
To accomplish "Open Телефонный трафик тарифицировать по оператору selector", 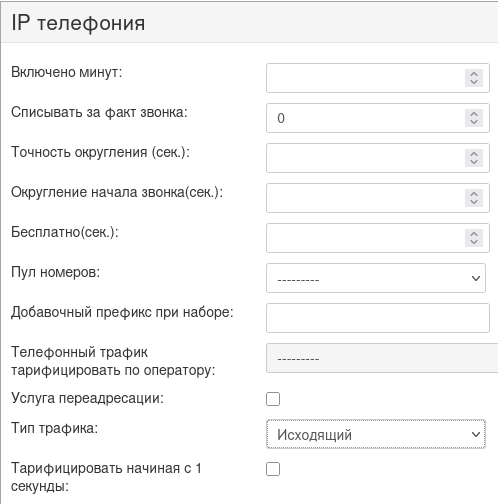I will tap(382, 358).
